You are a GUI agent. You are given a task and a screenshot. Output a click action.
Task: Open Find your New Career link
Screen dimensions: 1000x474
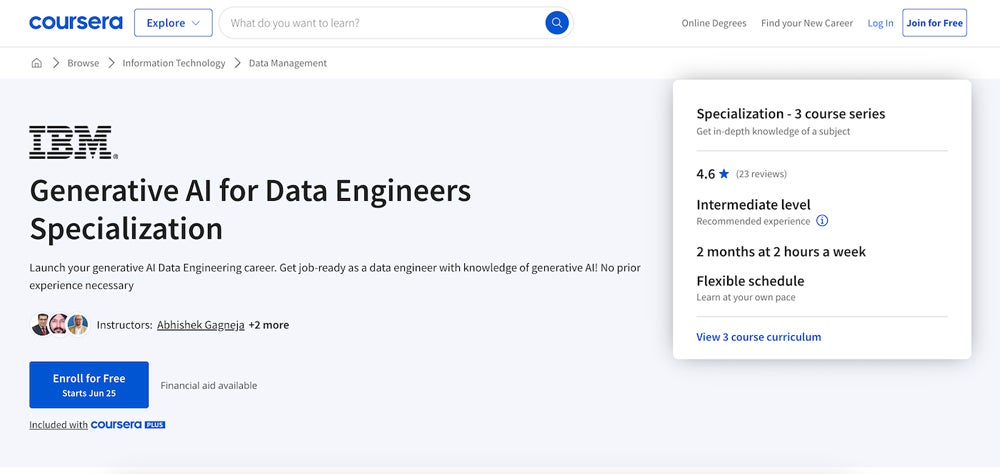[807, 23]
